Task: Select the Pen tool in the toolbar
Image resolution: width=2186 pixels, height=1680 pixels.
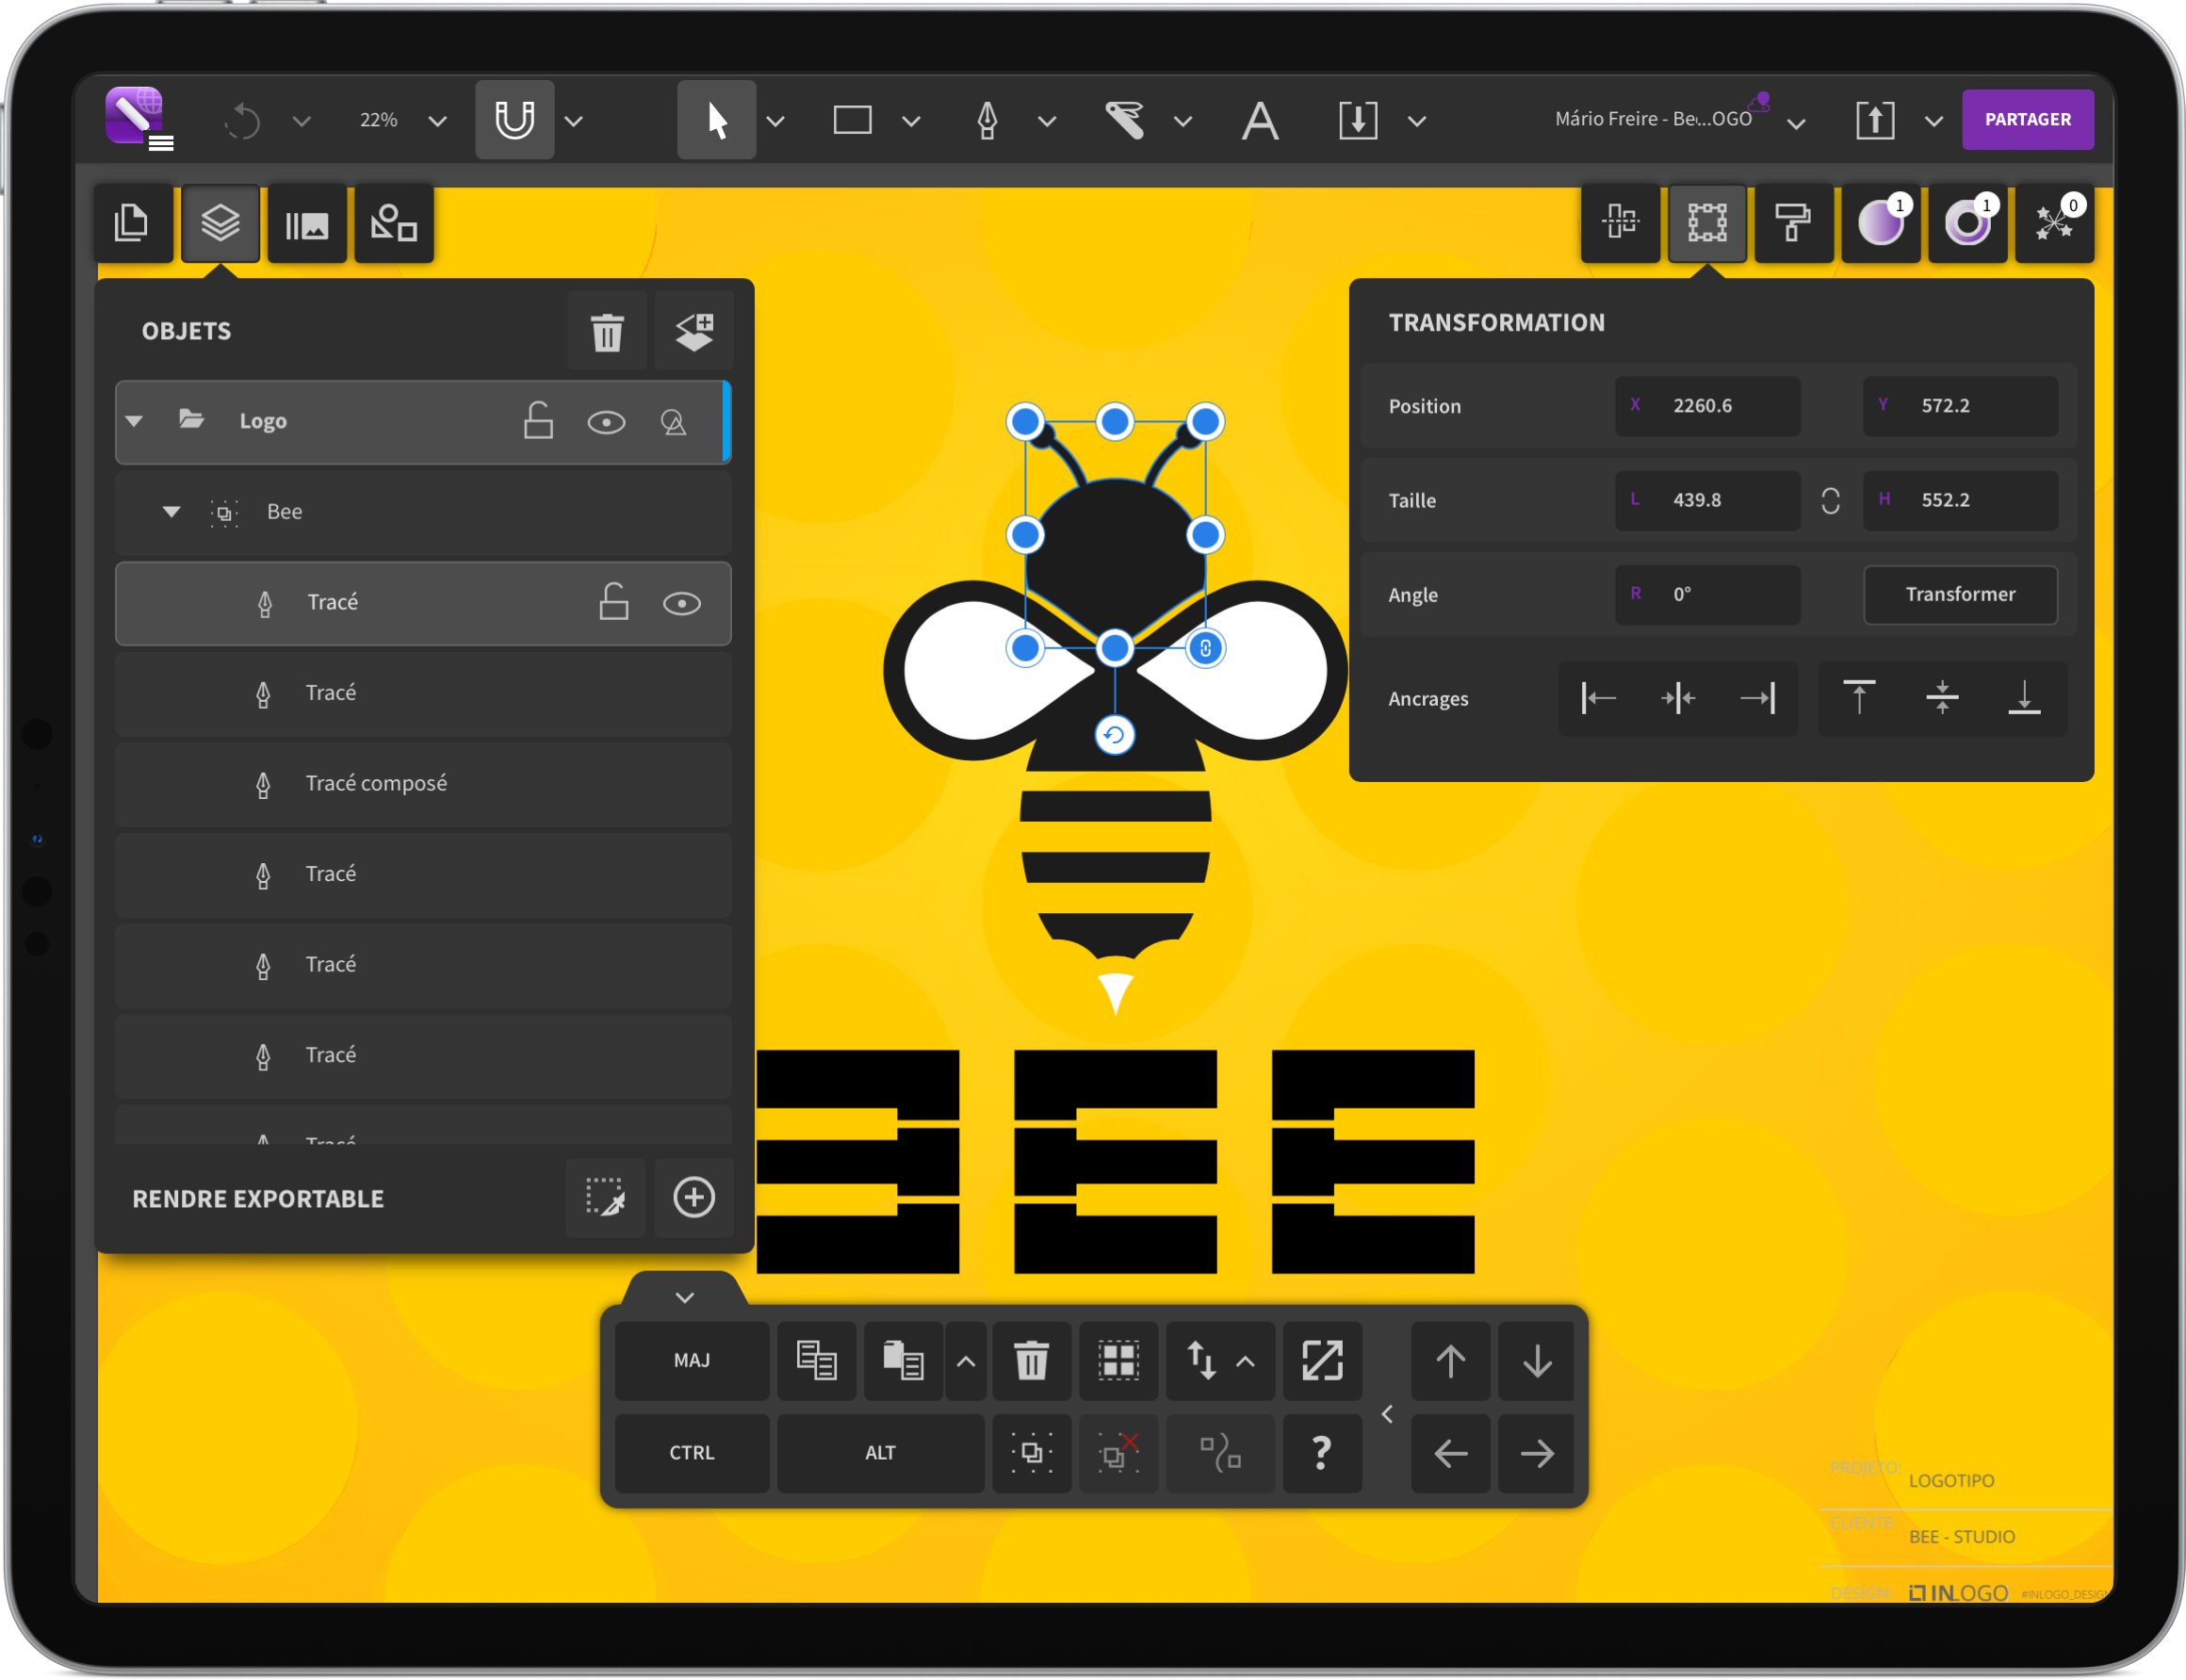Action: 988,119
